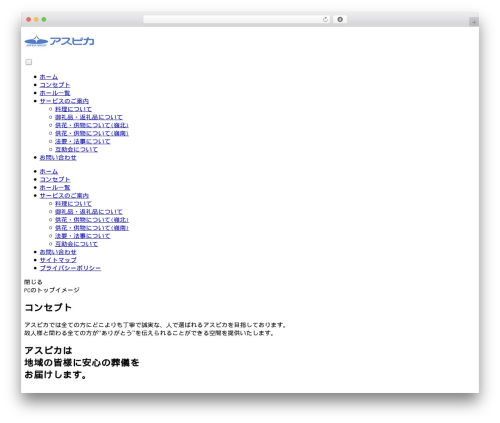Open 法要・法事について in the menu beneath the checkbox
Viewport: 500px width, 423px height.
(83, 141)
